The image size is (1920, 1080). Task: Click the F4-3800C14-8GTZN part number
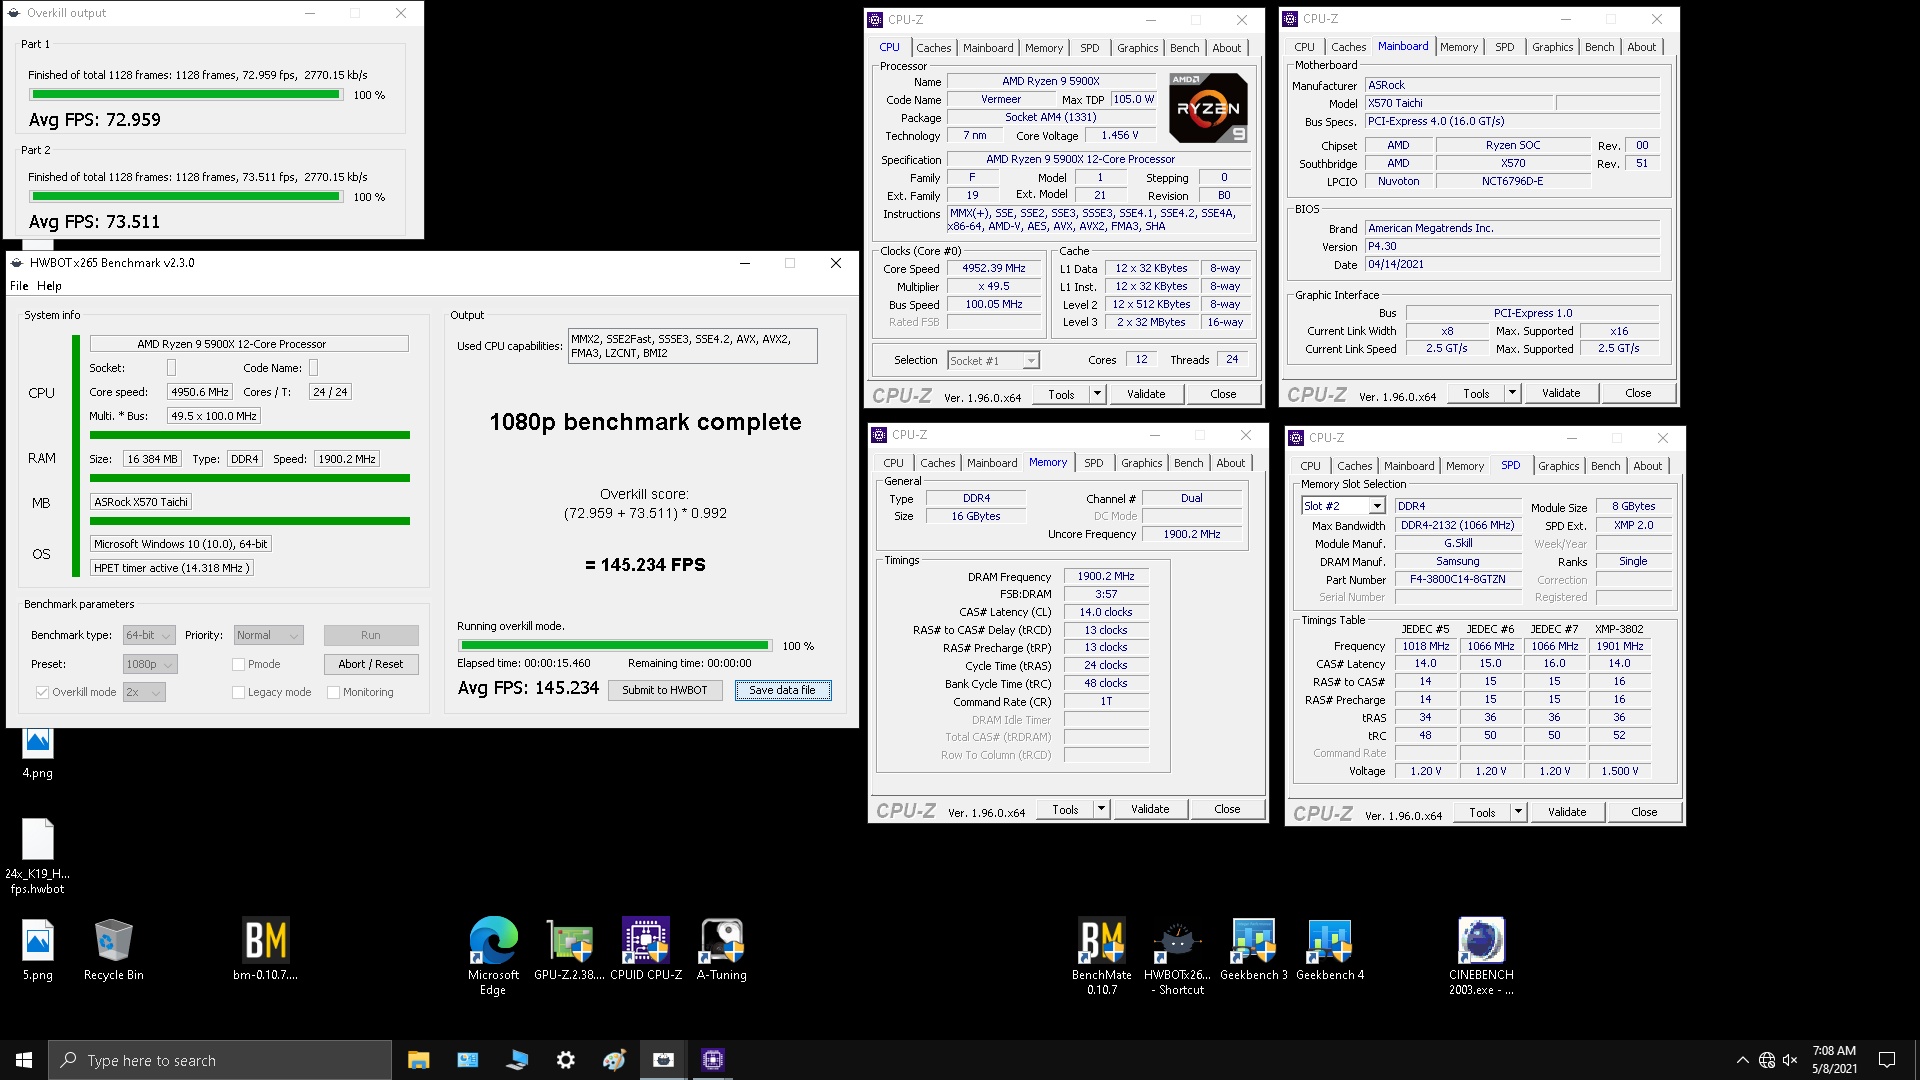pos(1457,579)
